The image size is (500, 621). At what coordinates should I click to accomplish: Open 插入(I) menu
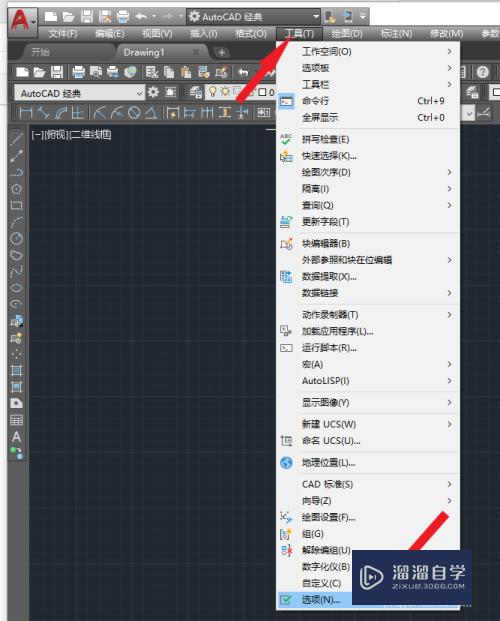point(204,34)
